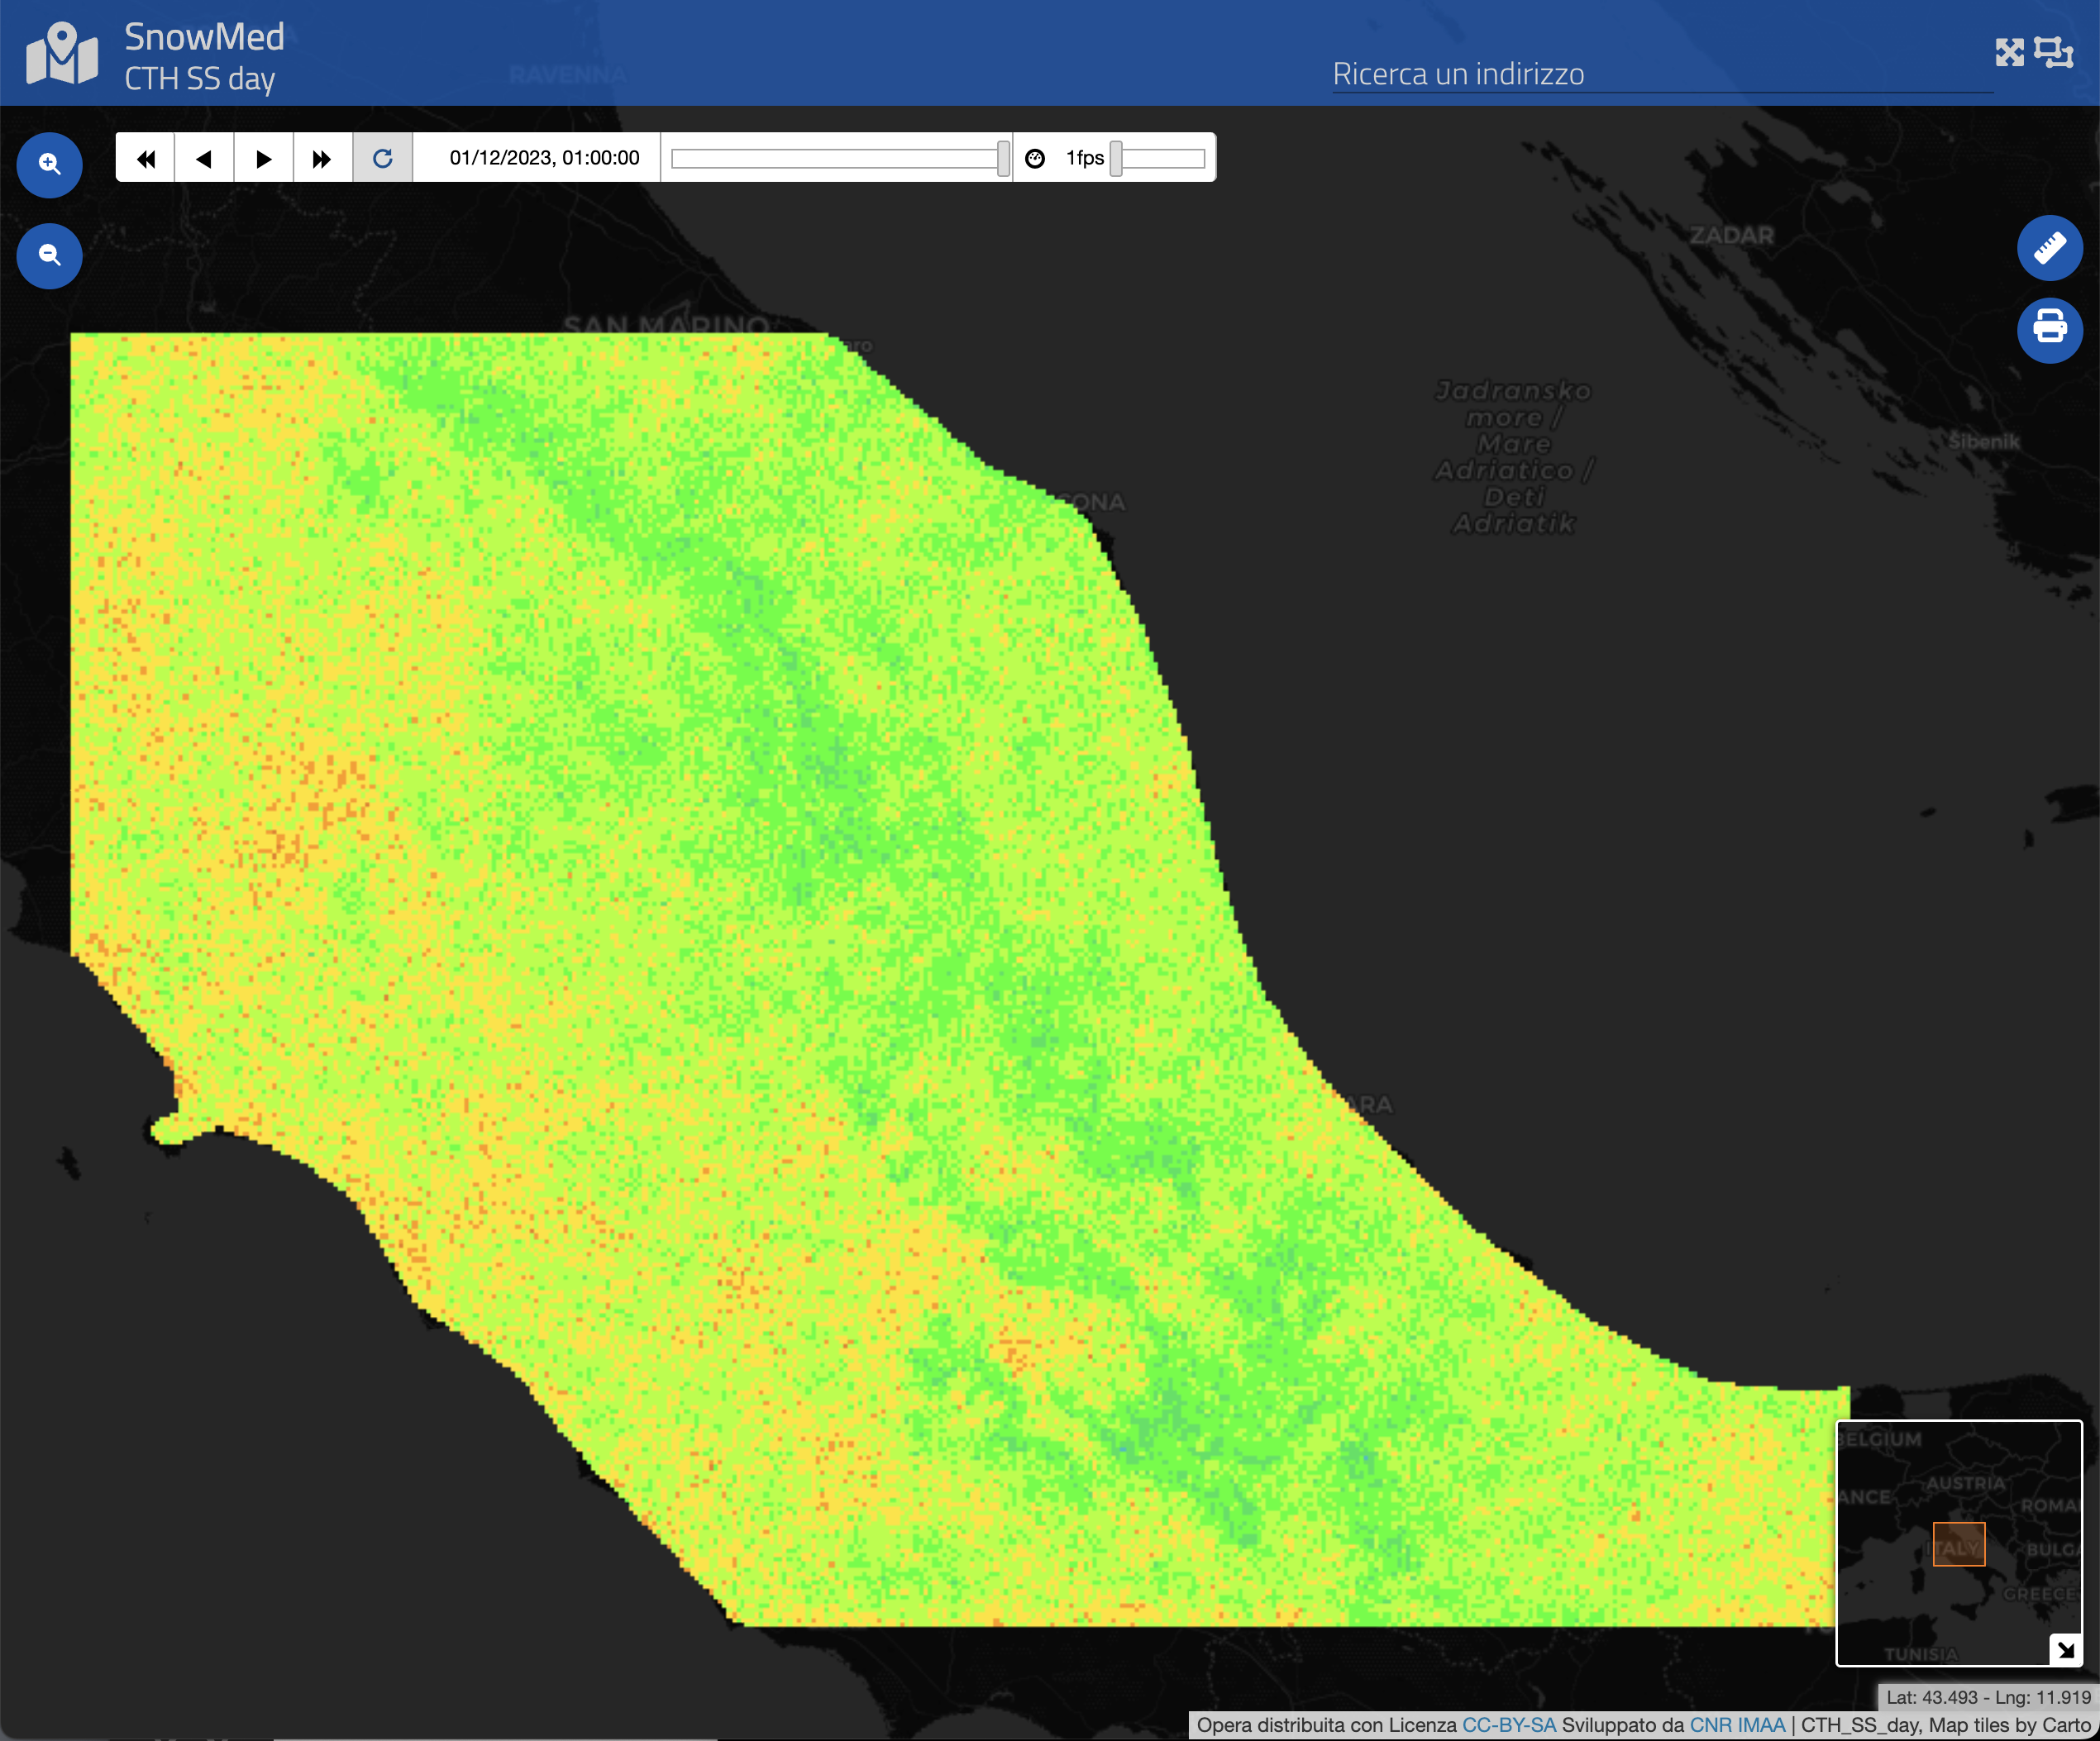Click the zoom in magnifier button
Viewport: 2100px width, 1741px height.
tap(49, 165)
